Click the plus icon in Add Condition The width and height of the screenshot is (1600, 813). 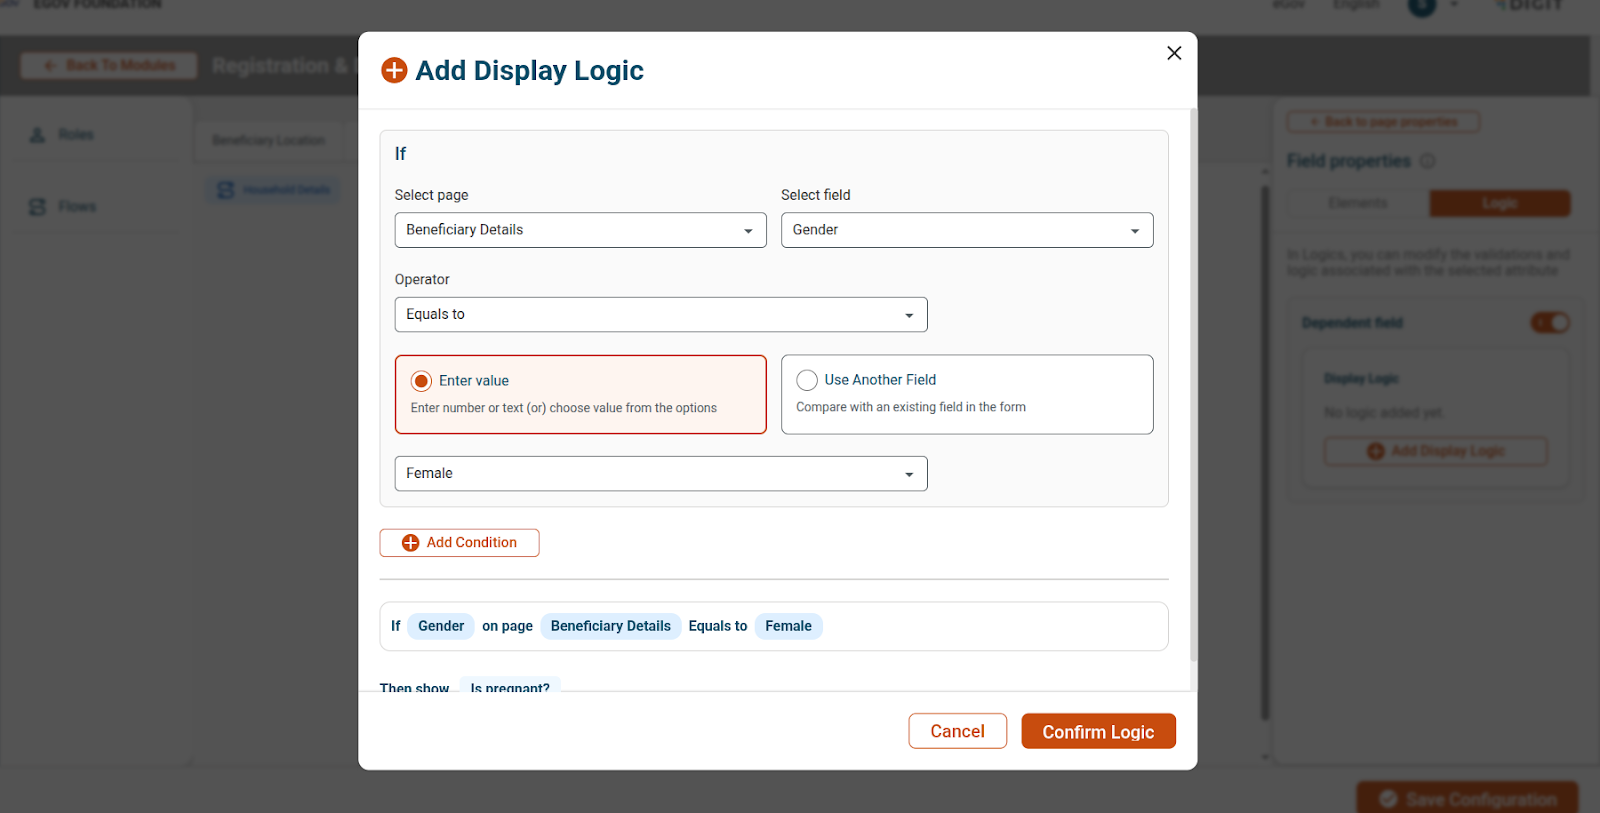tap(410, 543)
